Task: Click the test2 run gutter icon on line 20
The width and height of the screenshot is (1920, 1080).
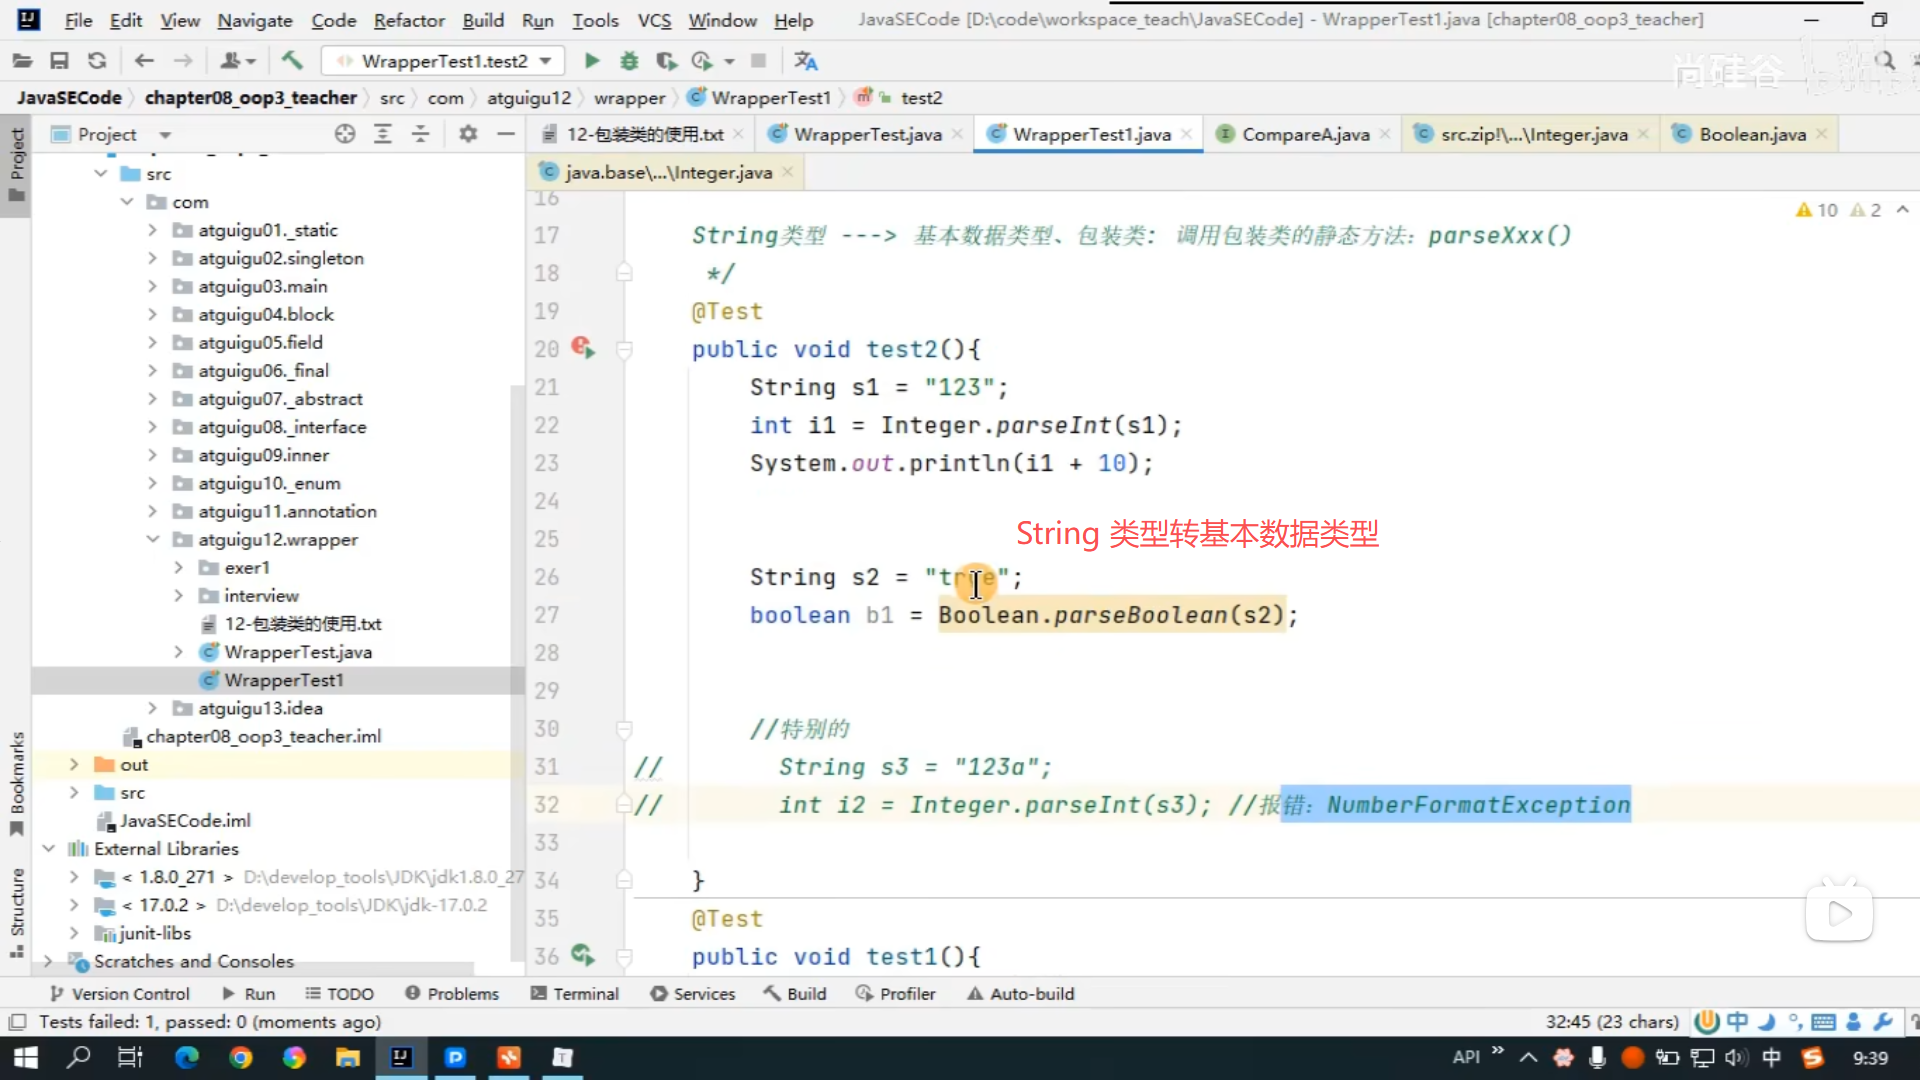Action: pyautogui.click(x=583, y=348)
